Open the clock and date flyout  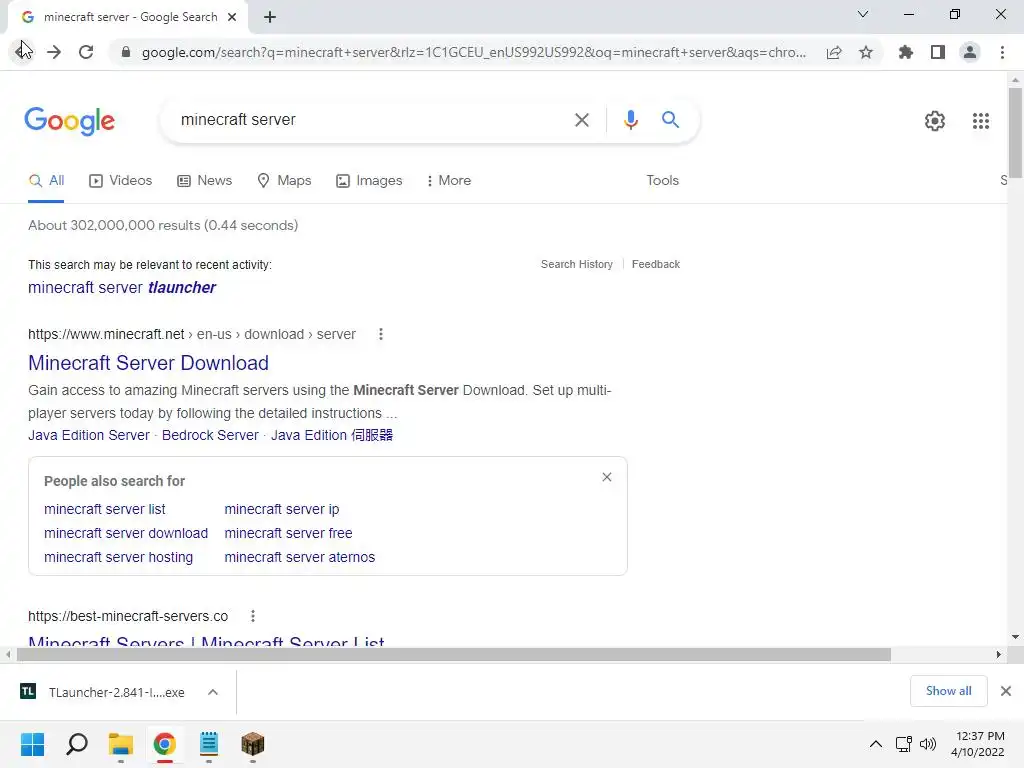click(978, 744)
